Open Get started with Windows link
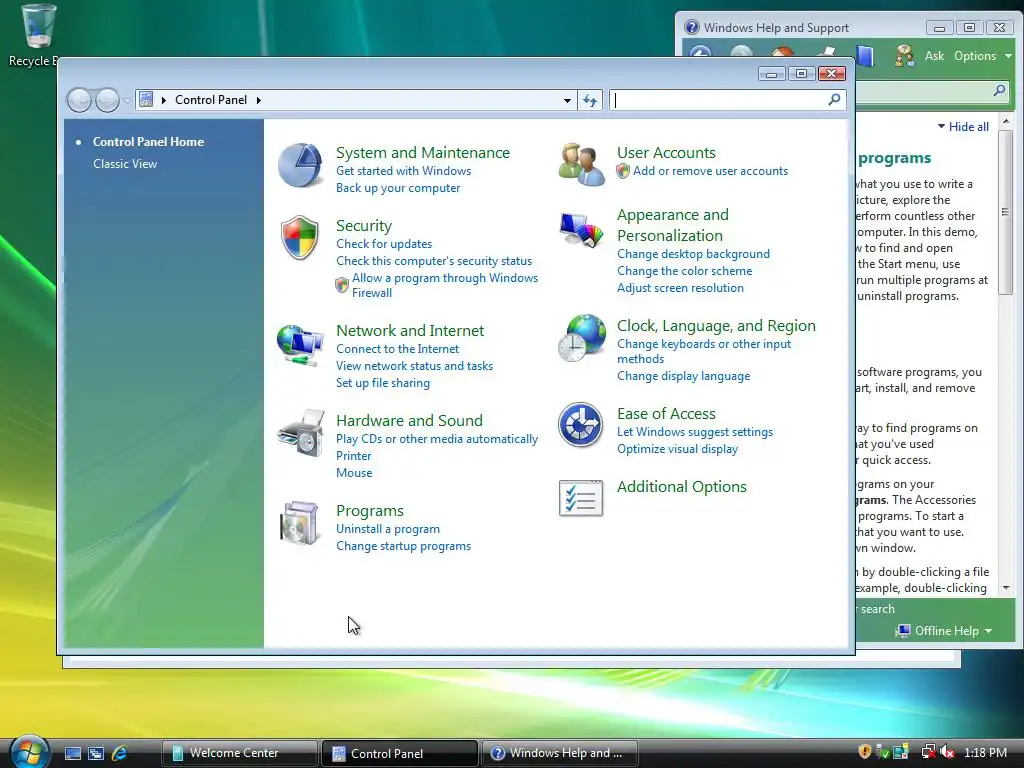The image size is (1024, 768). click(x=404, y=171)
